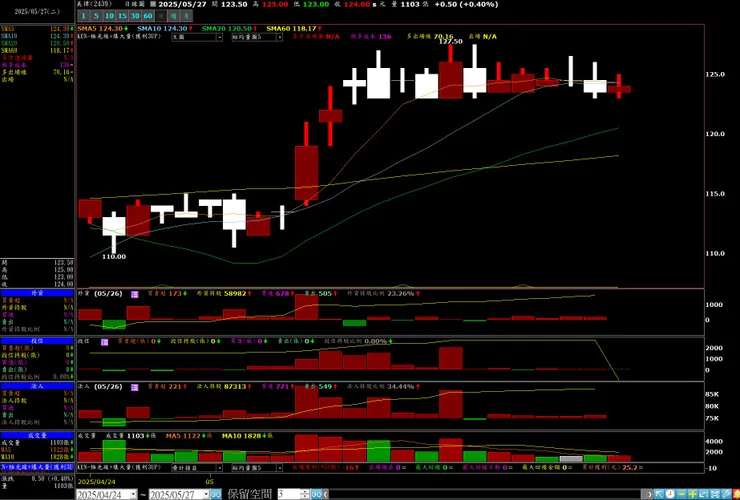Click the alert bell icon
This screenshot has width=740, height=500.
(735, 494)
